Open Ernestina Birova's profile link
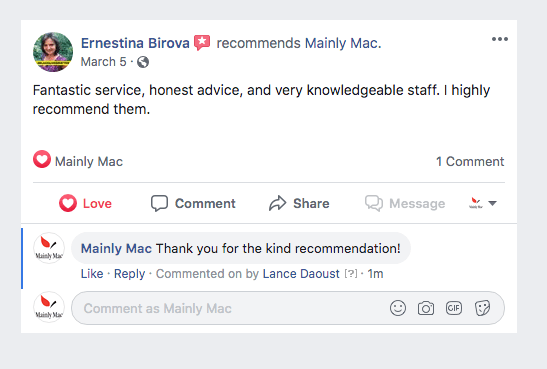The image size is (547, 369). point(135,43)
